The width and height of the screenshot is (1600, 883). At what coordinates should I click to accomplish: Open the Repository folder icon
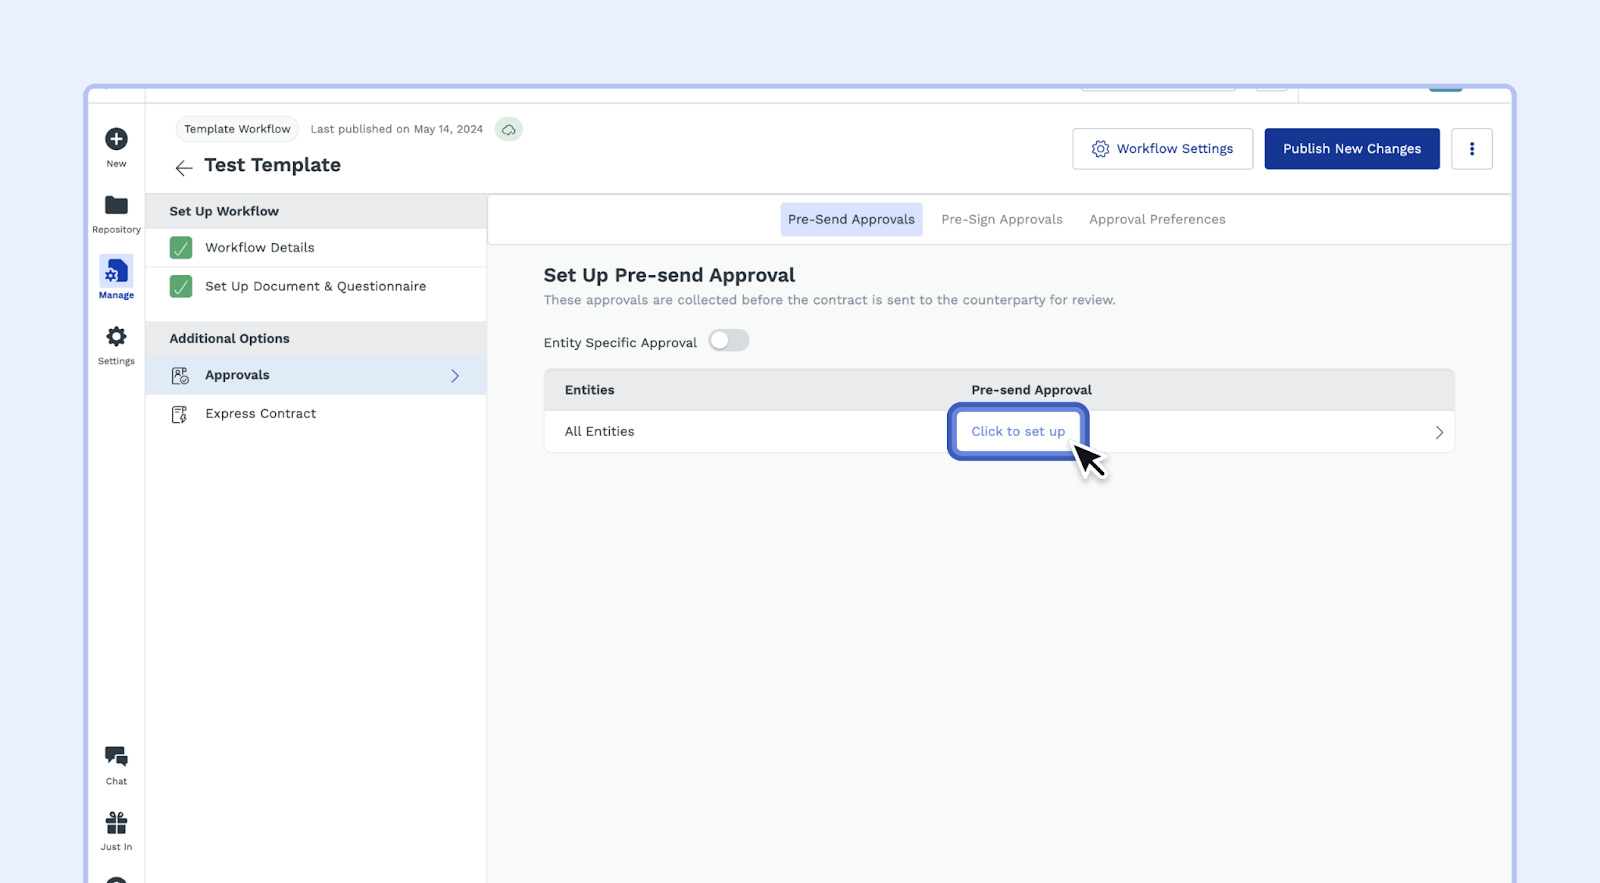coord(116,206)
